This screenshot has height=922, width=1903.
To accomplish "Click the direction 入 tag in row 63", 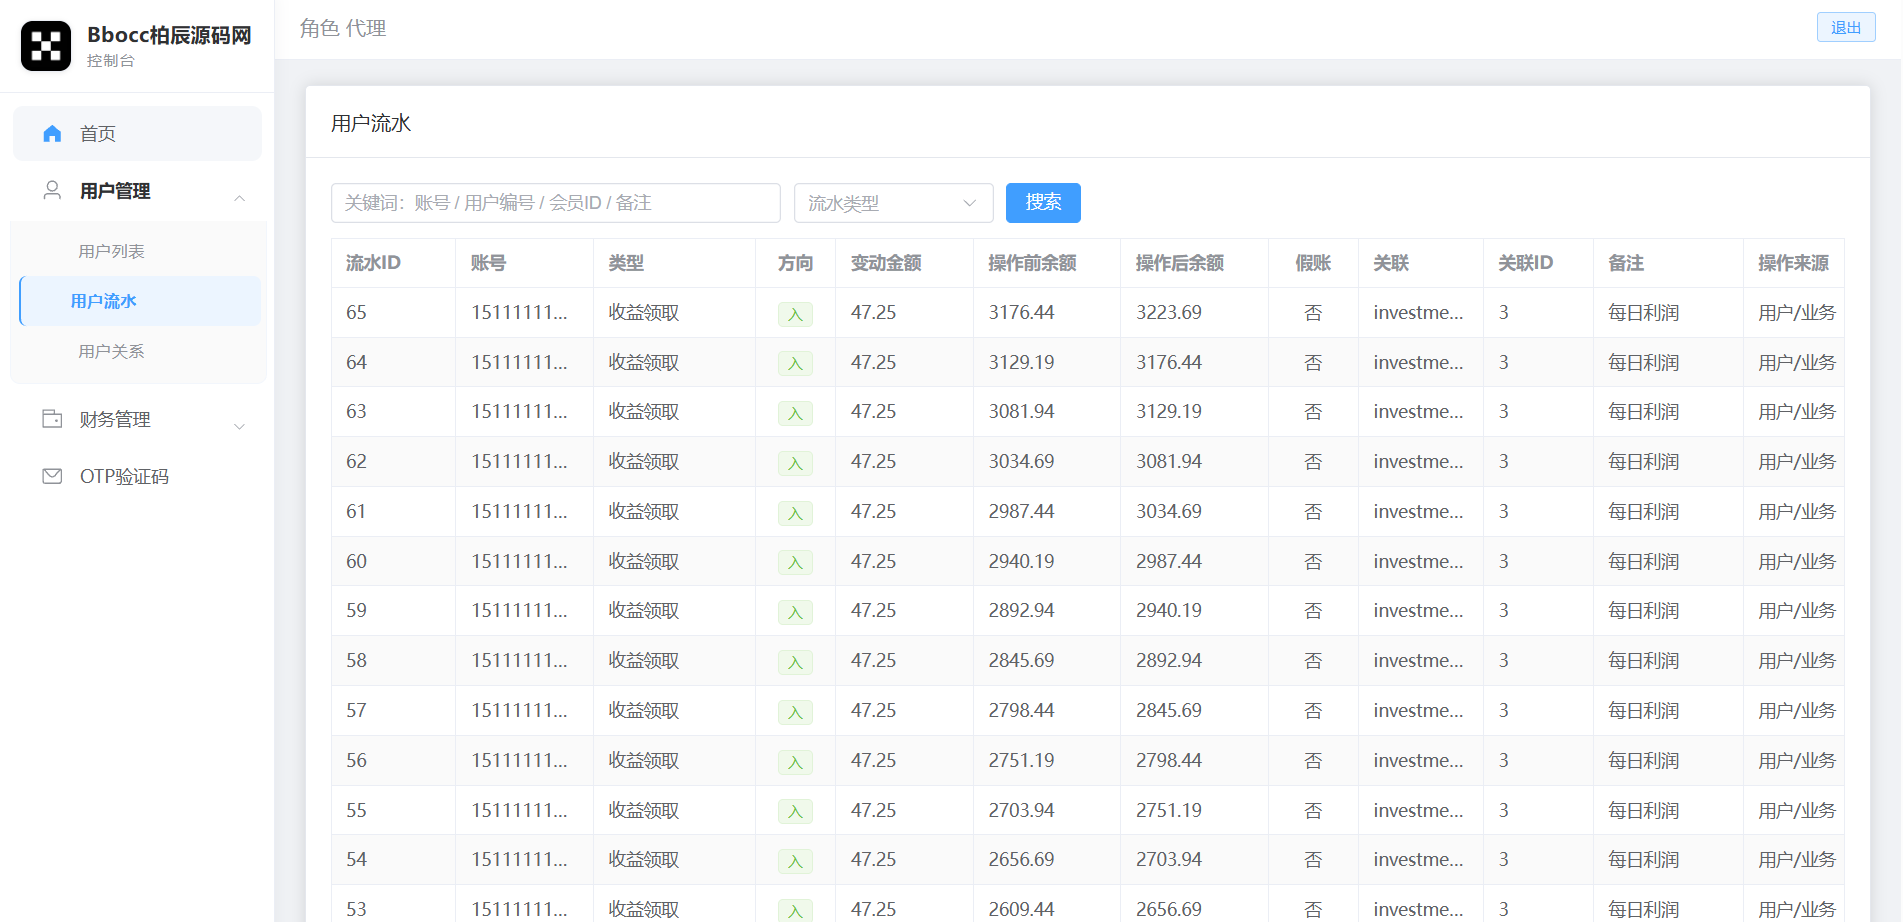I will 795,413.
